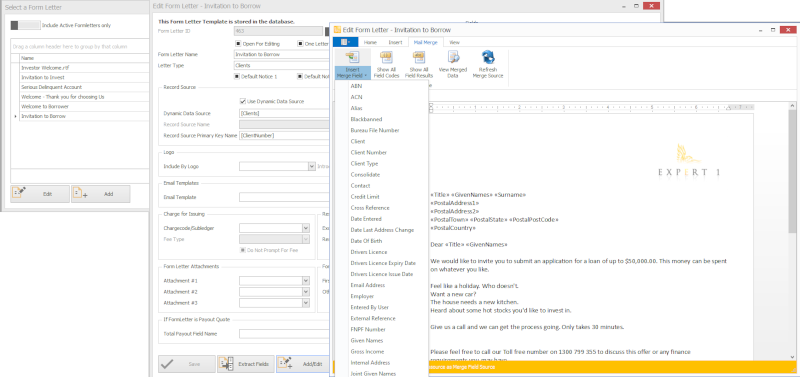800x377 pixels.
Task: Toggle Do Not Prompt For Fee checkbox
Action: 243,250
